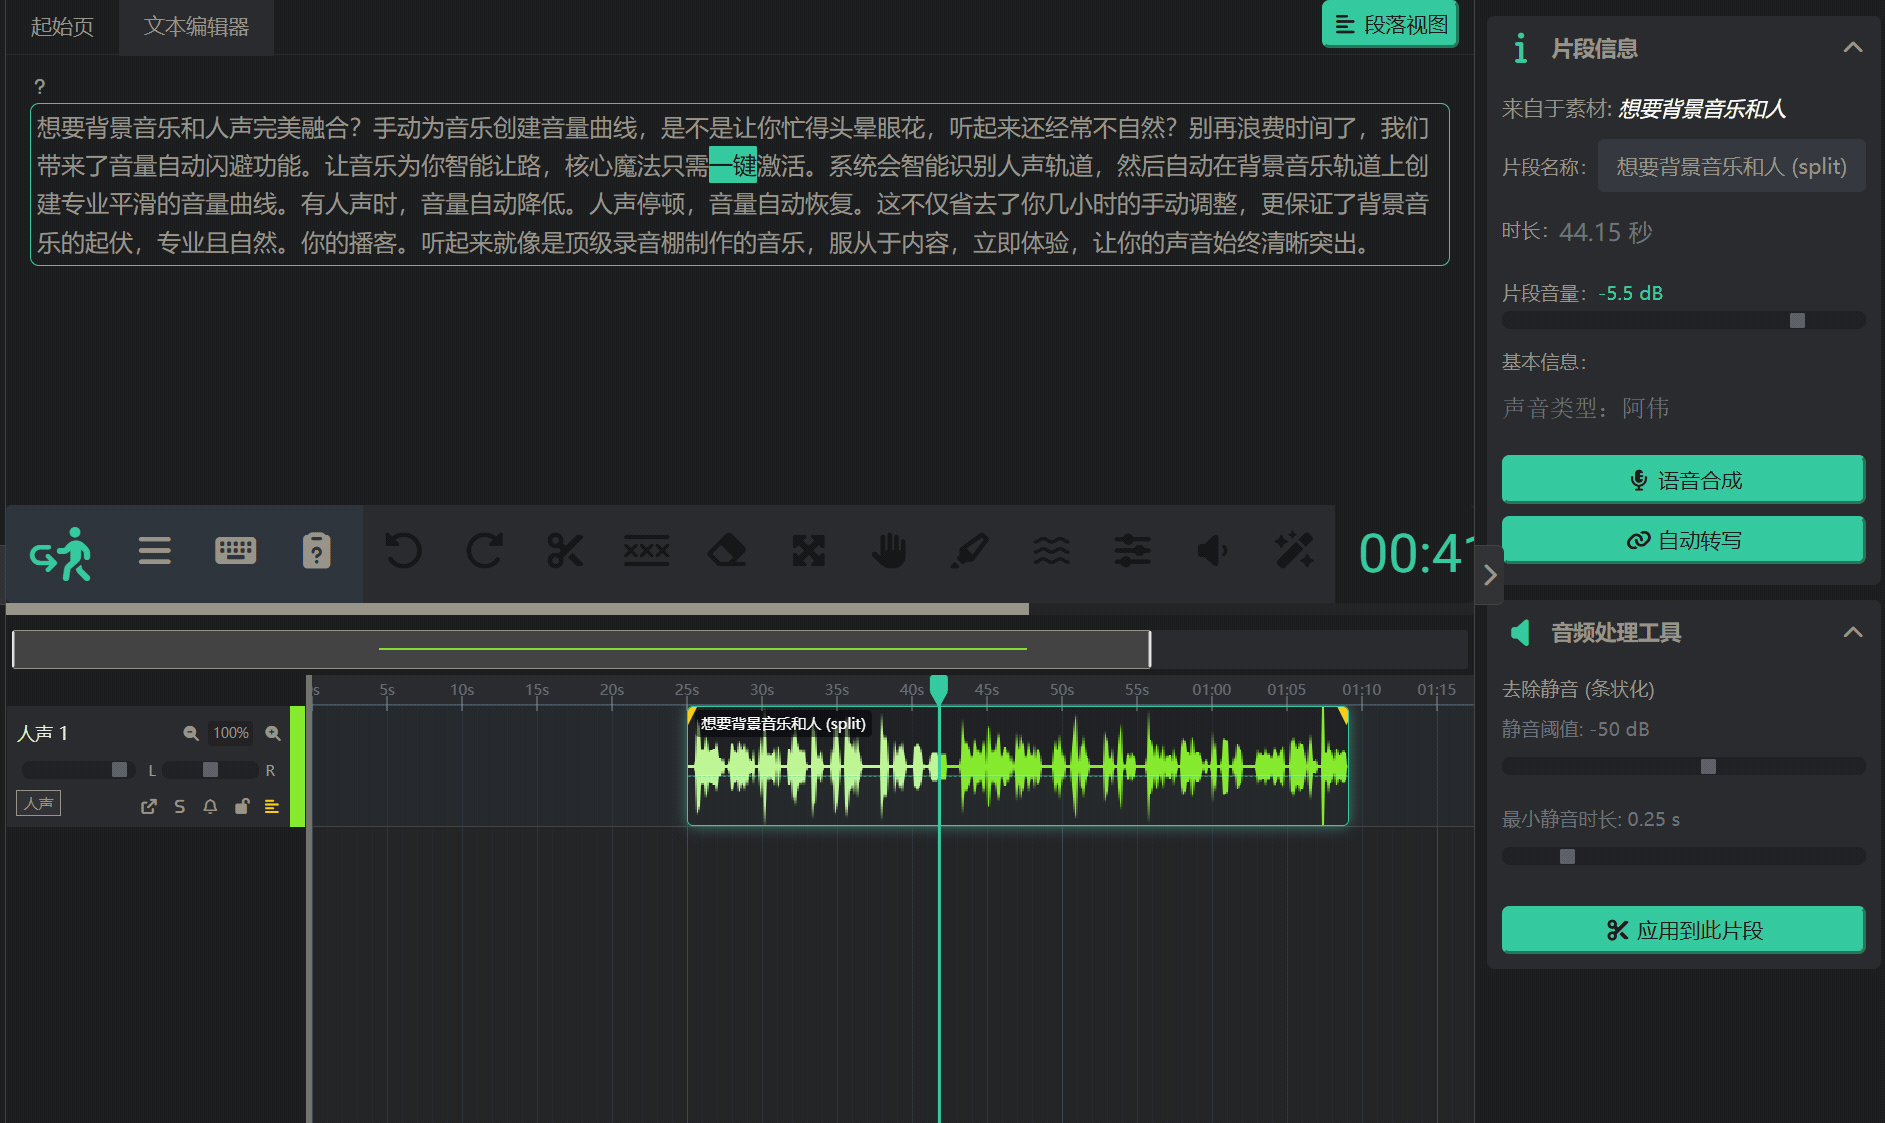
Task: Click the zoom in magnifier on track
Action: 273,733
